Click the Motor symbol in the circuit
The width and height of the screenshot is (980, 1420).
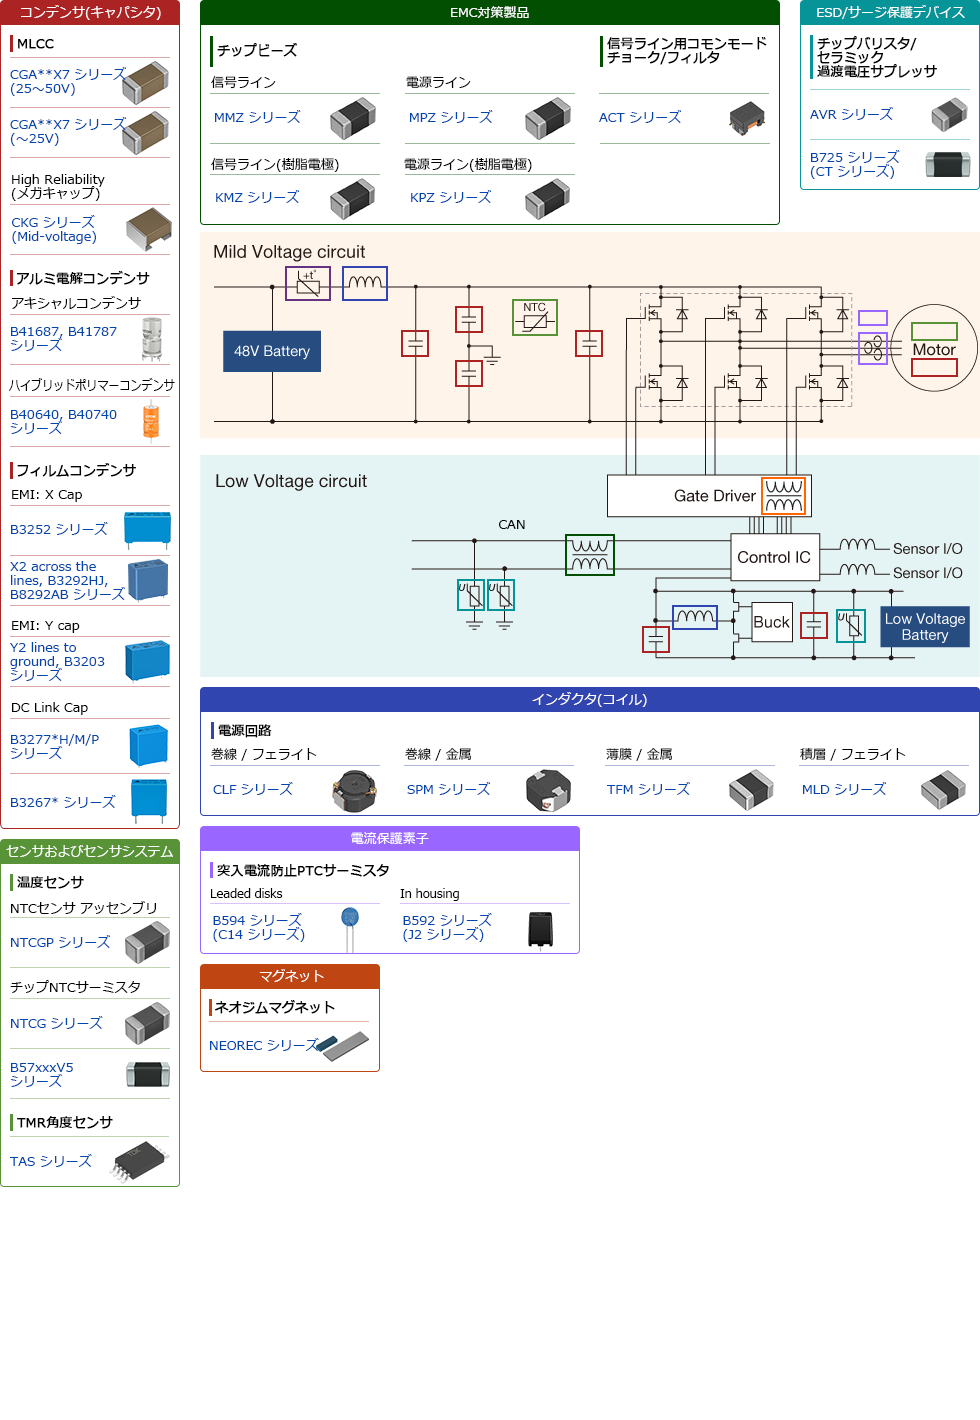(x=934, y=348)
